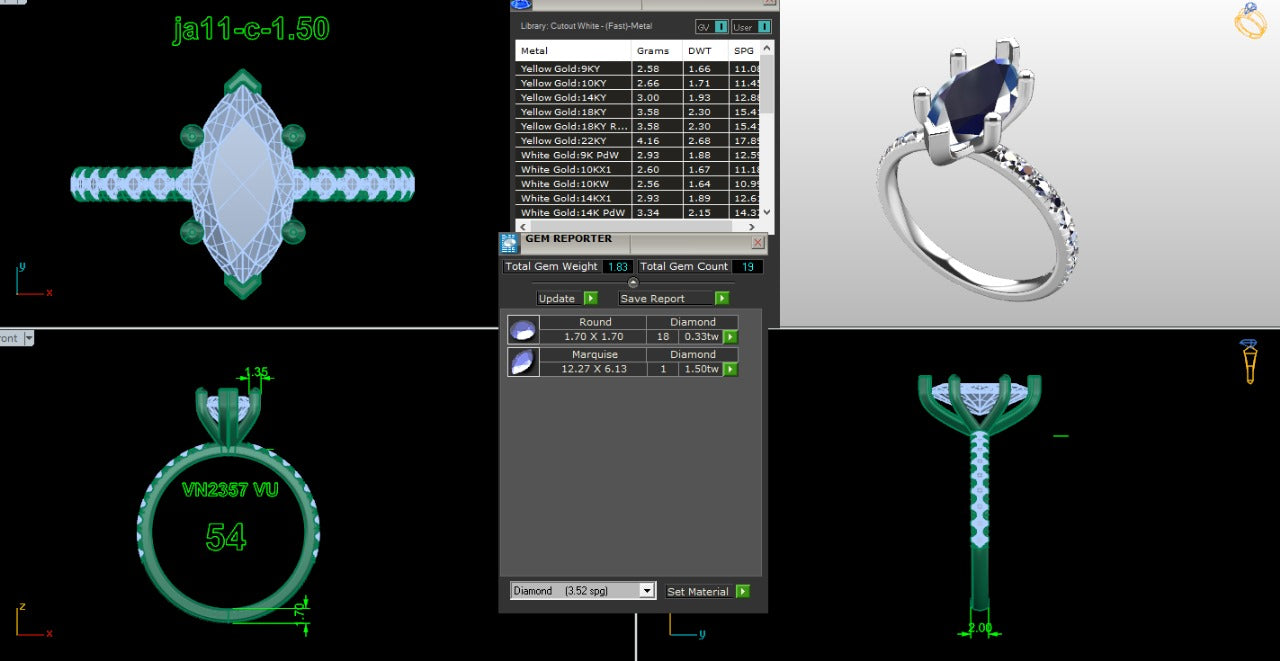The width and height of the screenshot is (1280, 661).
Task: Click the Total Gem Weight value 1.83
Action: [618, 267]
